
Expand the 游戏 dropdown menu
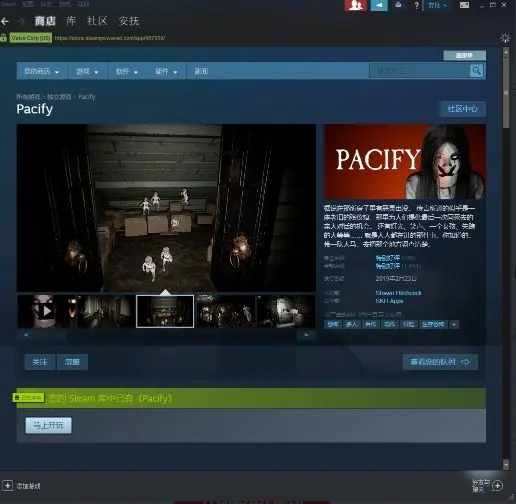88,71
